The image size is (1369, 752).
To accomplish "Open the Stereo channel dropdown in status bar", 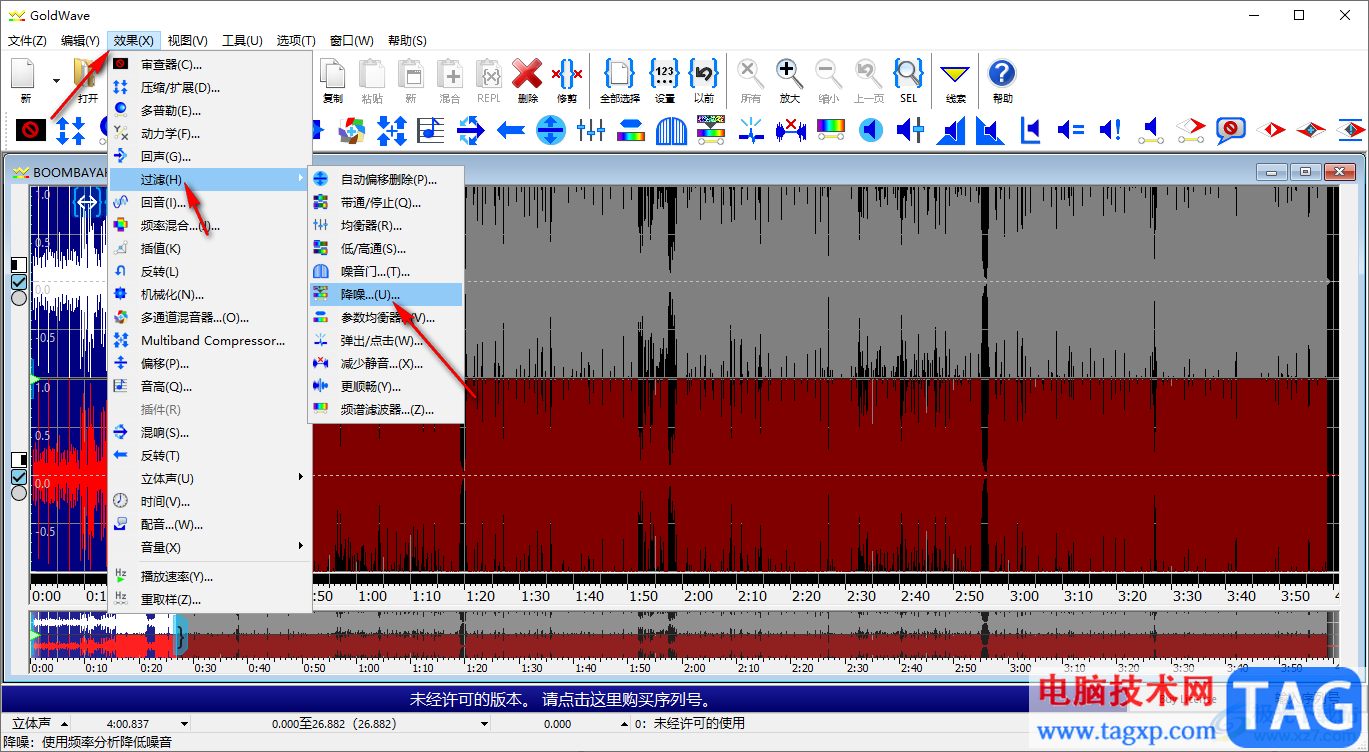I will point(65,724).
